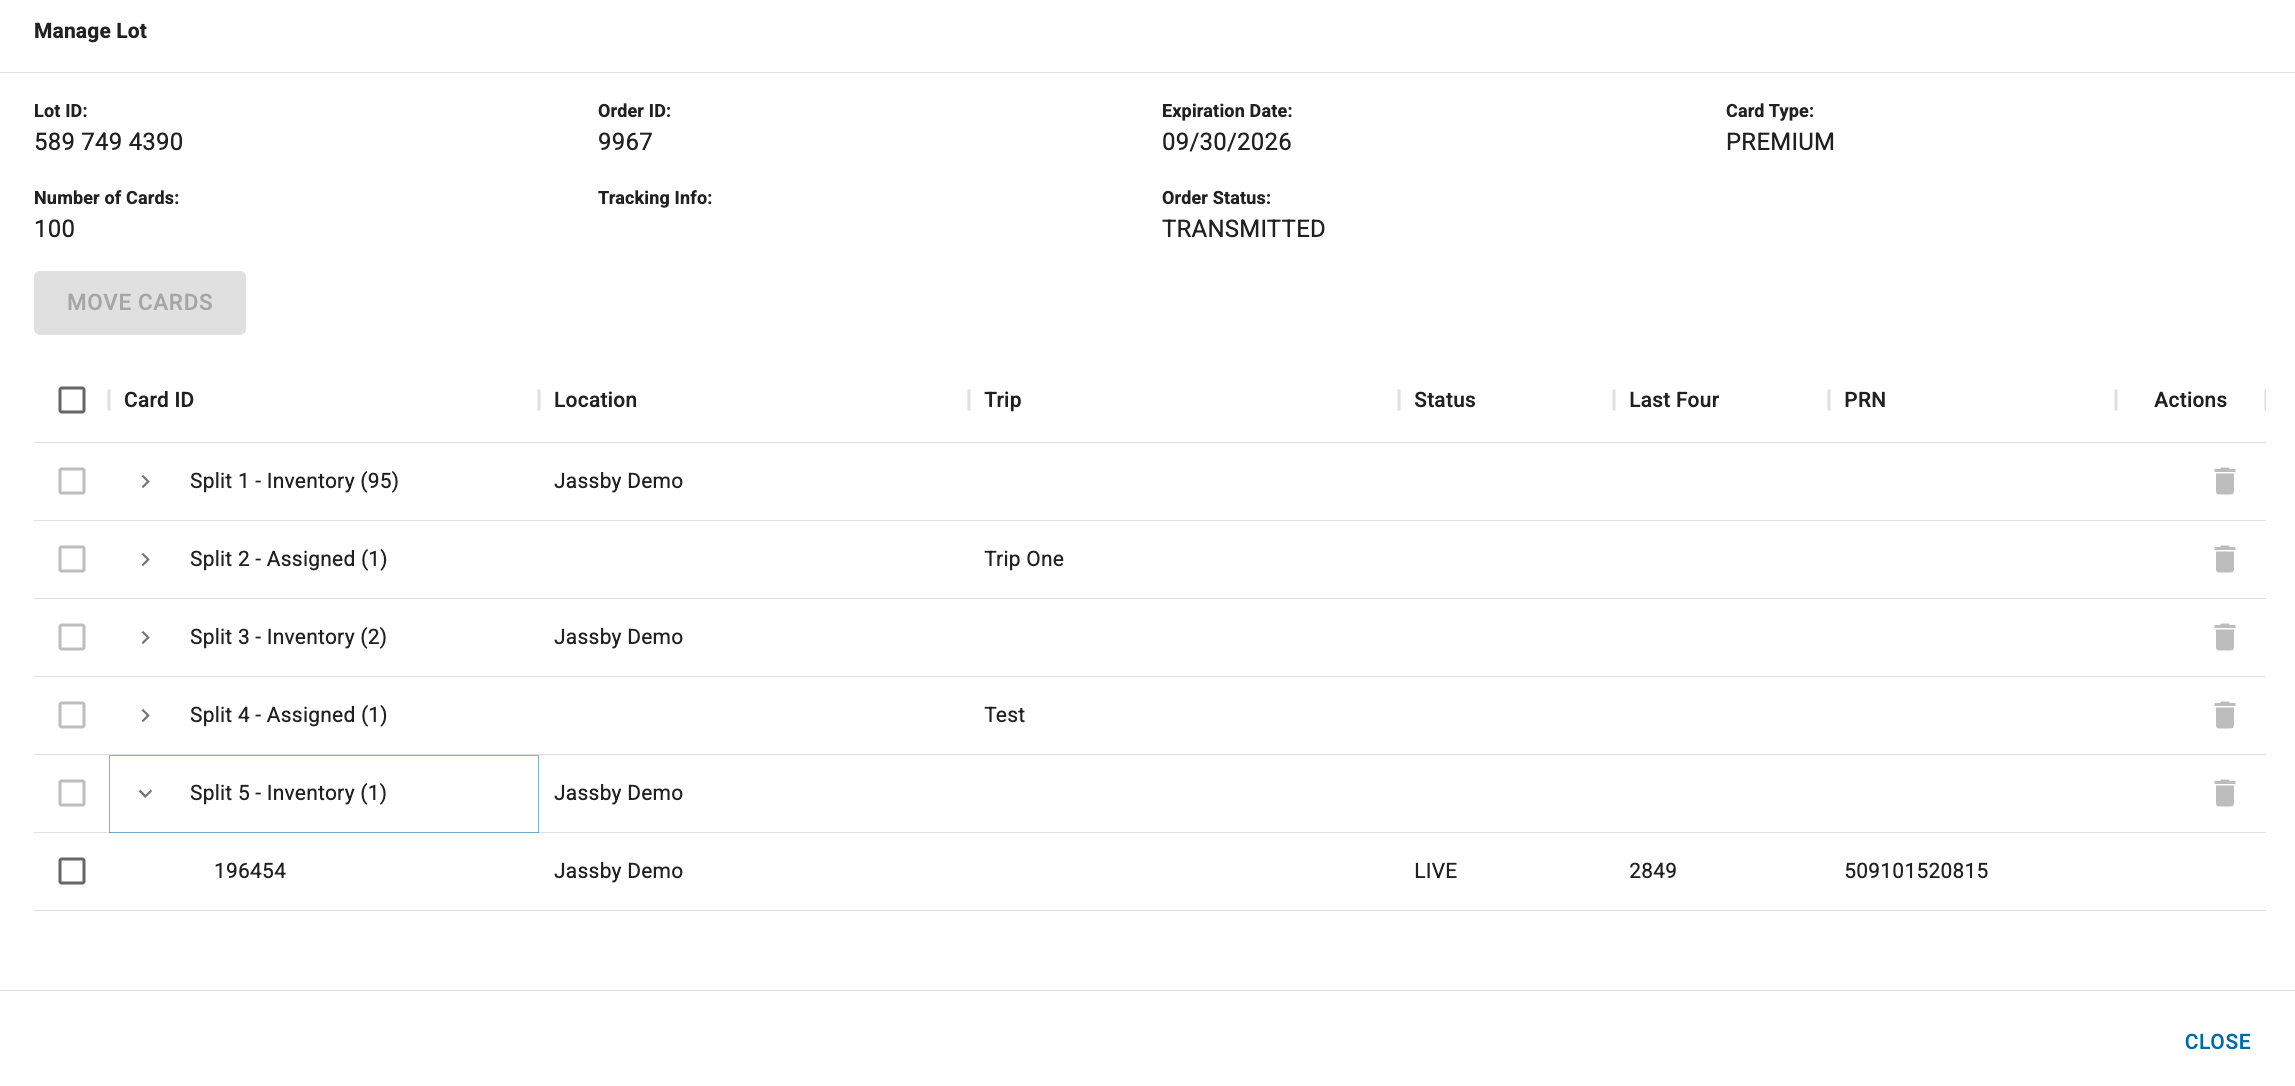
Task: Tick the Split 4 - Assigned checkbox
Action: pyautogui.click(x=72, y=715)
